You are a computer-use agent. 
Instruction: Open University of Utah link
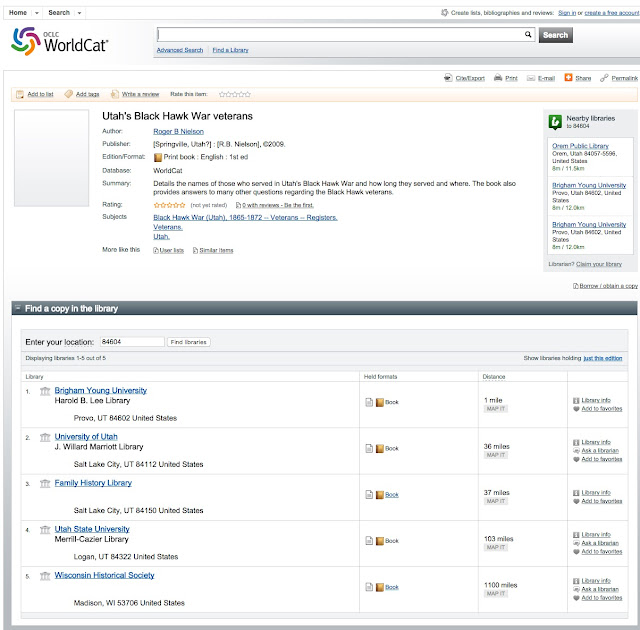point(86,437)
